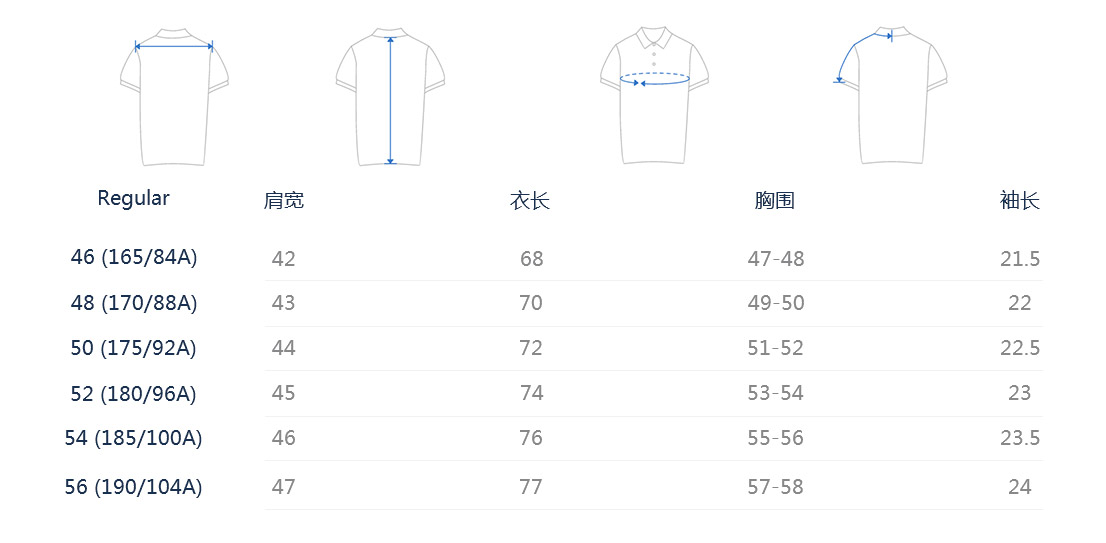Click the shoulder width shirt diagram
Viewport: 1106px width, 543px height.
pos(174,97)
